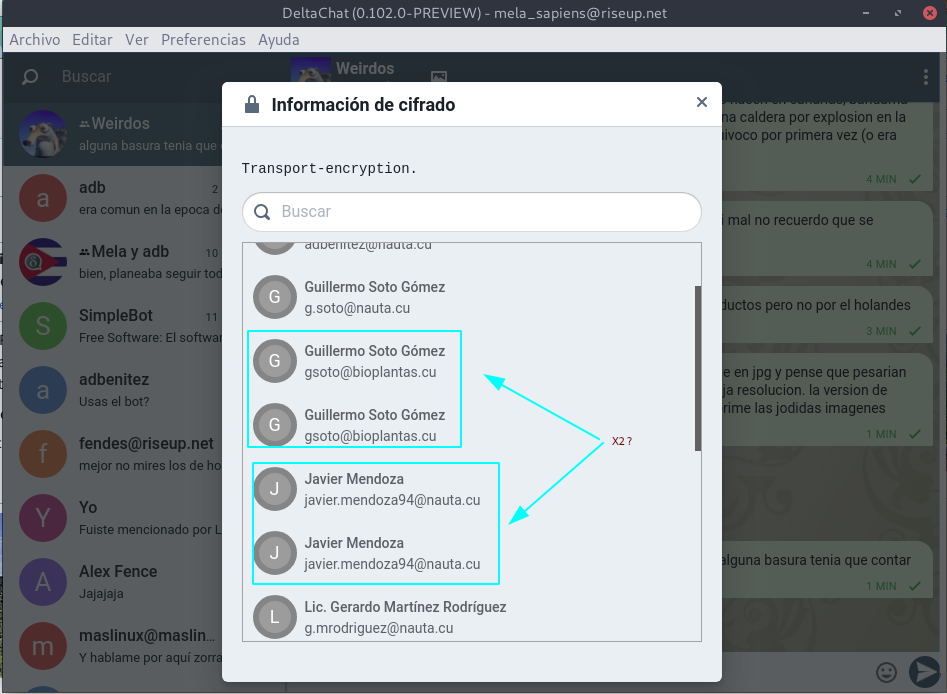Click the orange f avatar of fendes@riseup.net

[x=43, y=454]
